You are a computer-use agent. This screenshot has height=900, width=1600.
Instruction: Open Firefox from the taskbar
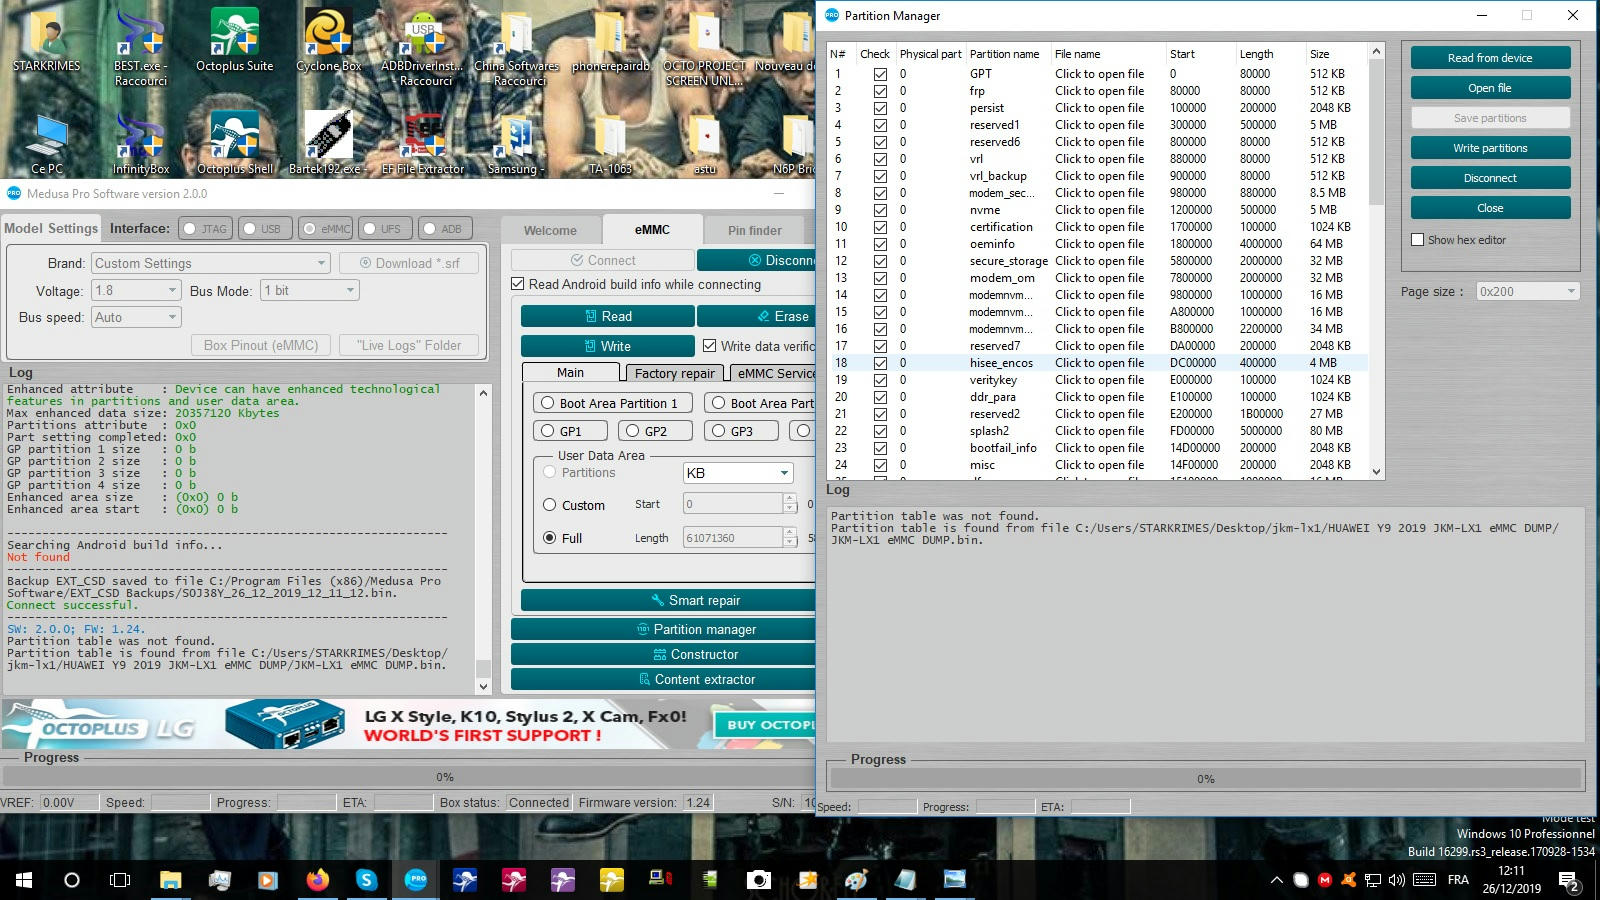317,880
